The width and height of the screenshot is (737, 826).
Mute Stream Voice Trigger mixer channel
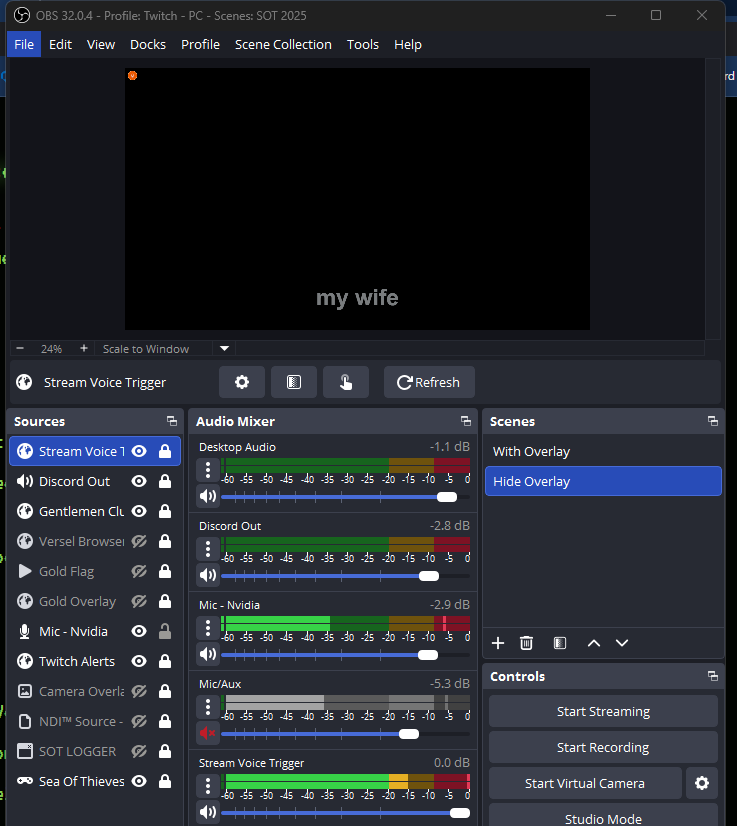(x=208, y=812)
